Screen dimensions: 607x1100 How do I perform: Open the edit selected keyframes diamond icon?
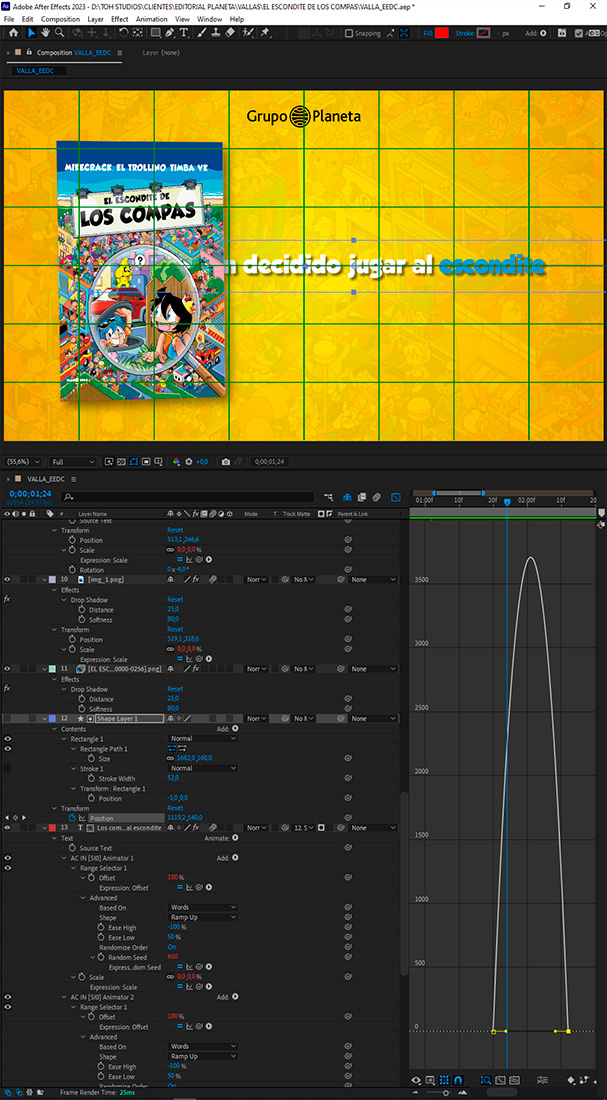pyautogui.click(x=570, y=1080)
